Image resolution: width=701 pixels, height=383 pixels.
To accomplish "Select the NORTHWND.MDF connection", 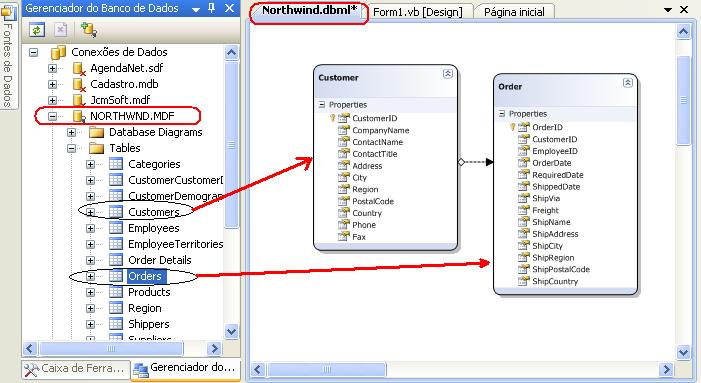I will [x=132, y=116].
